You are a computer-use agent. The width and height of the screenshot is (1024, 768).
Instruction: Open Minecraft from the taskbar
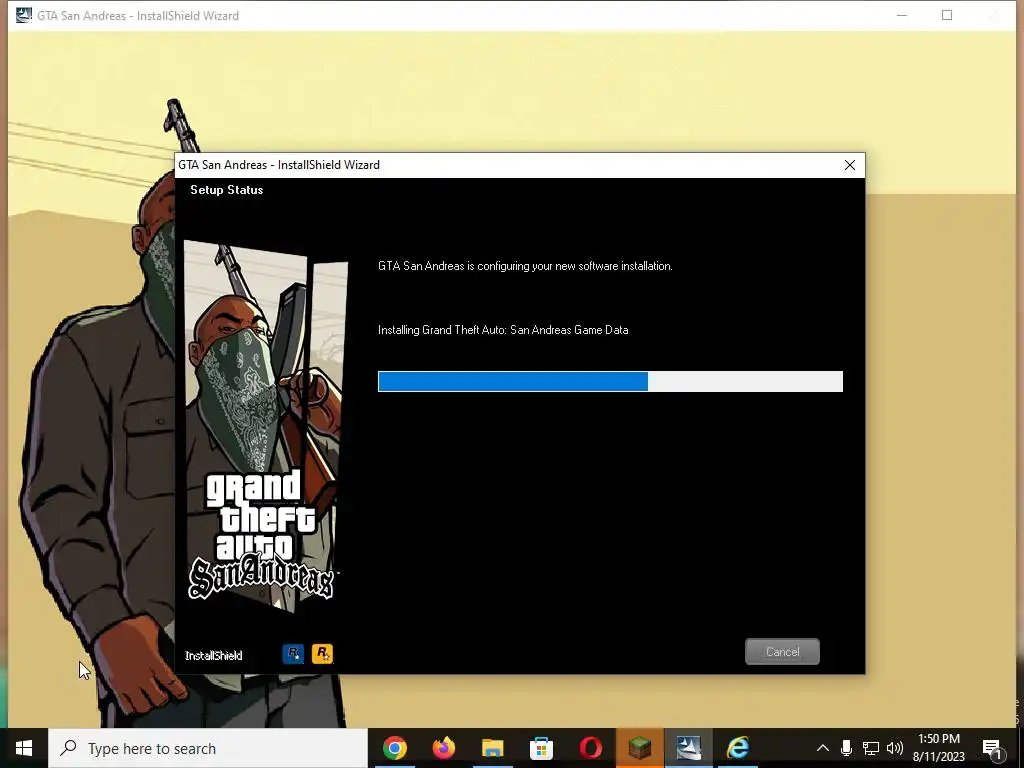point(639,748)
